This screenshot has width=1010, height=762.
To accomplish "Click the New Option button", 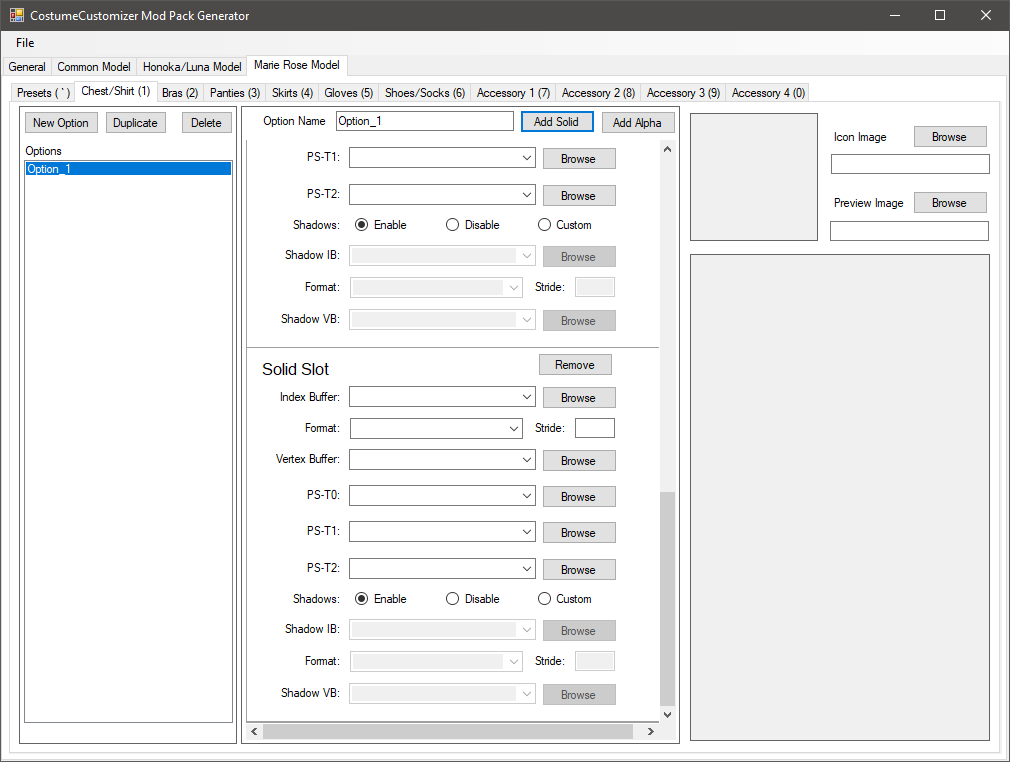I will [x=61, y=122].
